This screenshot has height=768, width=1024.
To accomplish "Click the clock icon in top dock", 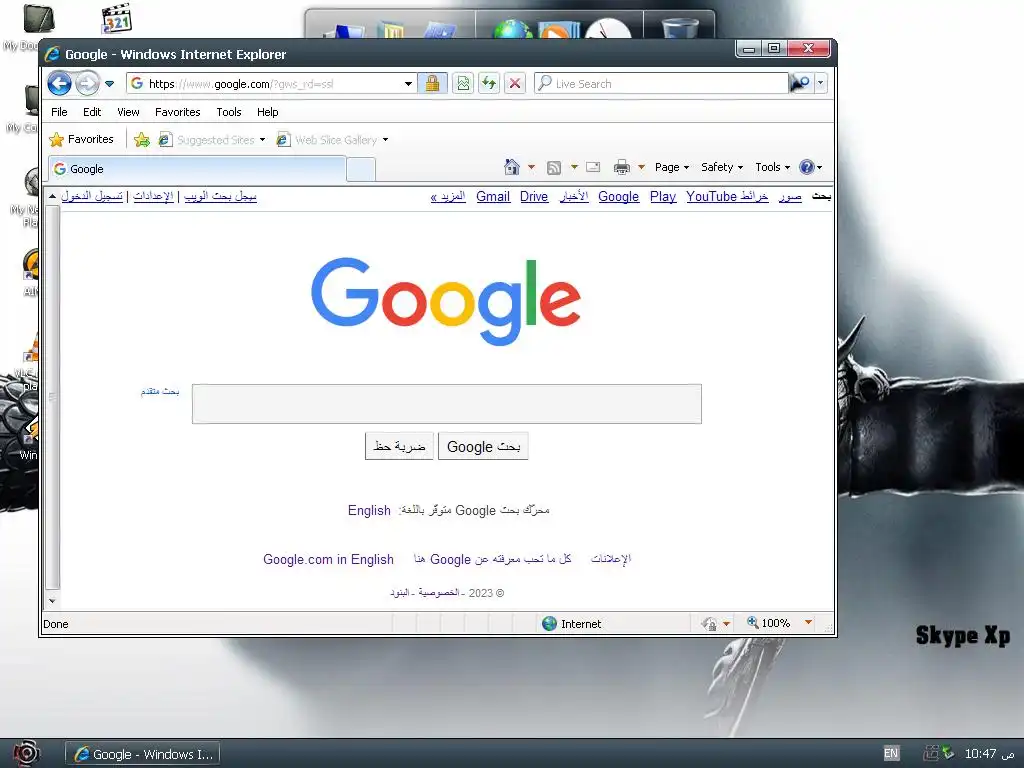I will (x=608, y=28).
